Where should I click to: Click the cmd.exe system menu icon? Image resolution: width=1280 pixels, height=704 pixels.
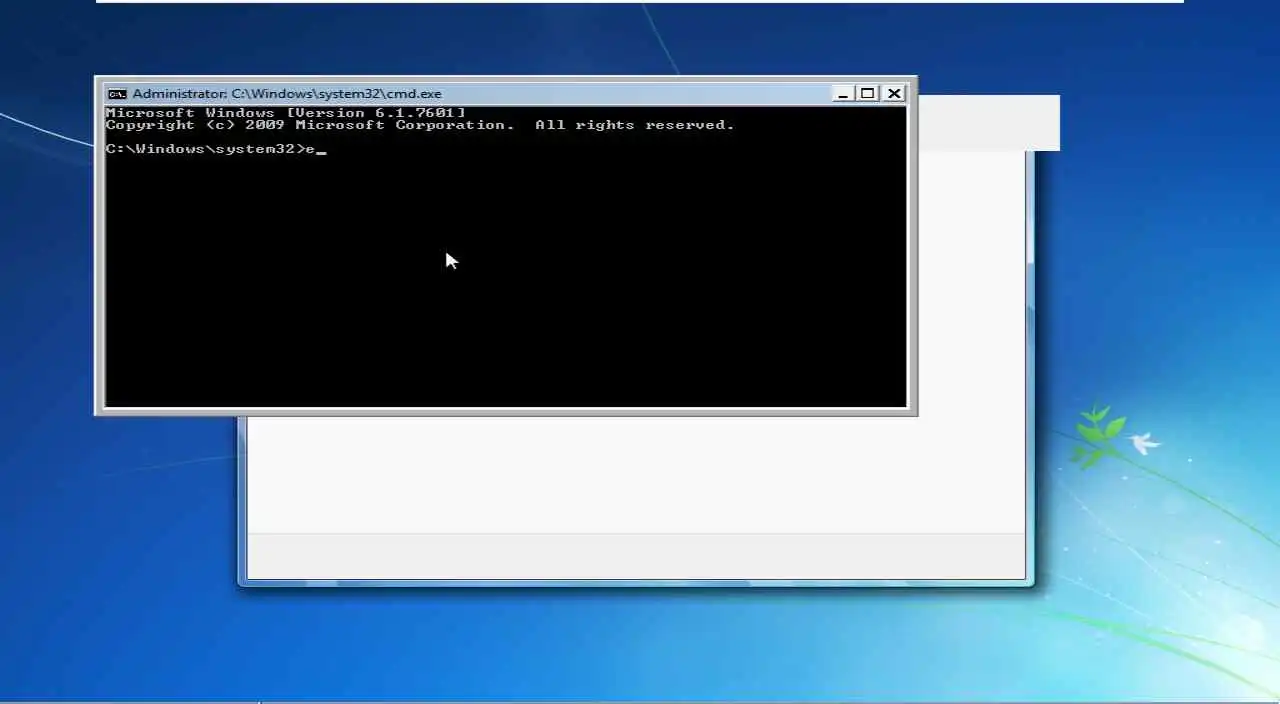click(x=117, y=94)
